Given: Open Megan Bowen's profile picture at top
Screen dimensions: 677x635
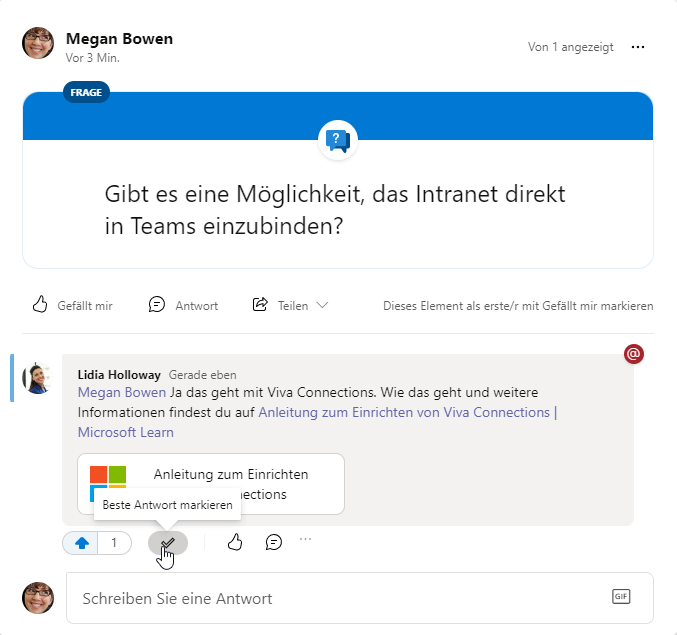Looking at the screenshot, I should tap(39, 44).
